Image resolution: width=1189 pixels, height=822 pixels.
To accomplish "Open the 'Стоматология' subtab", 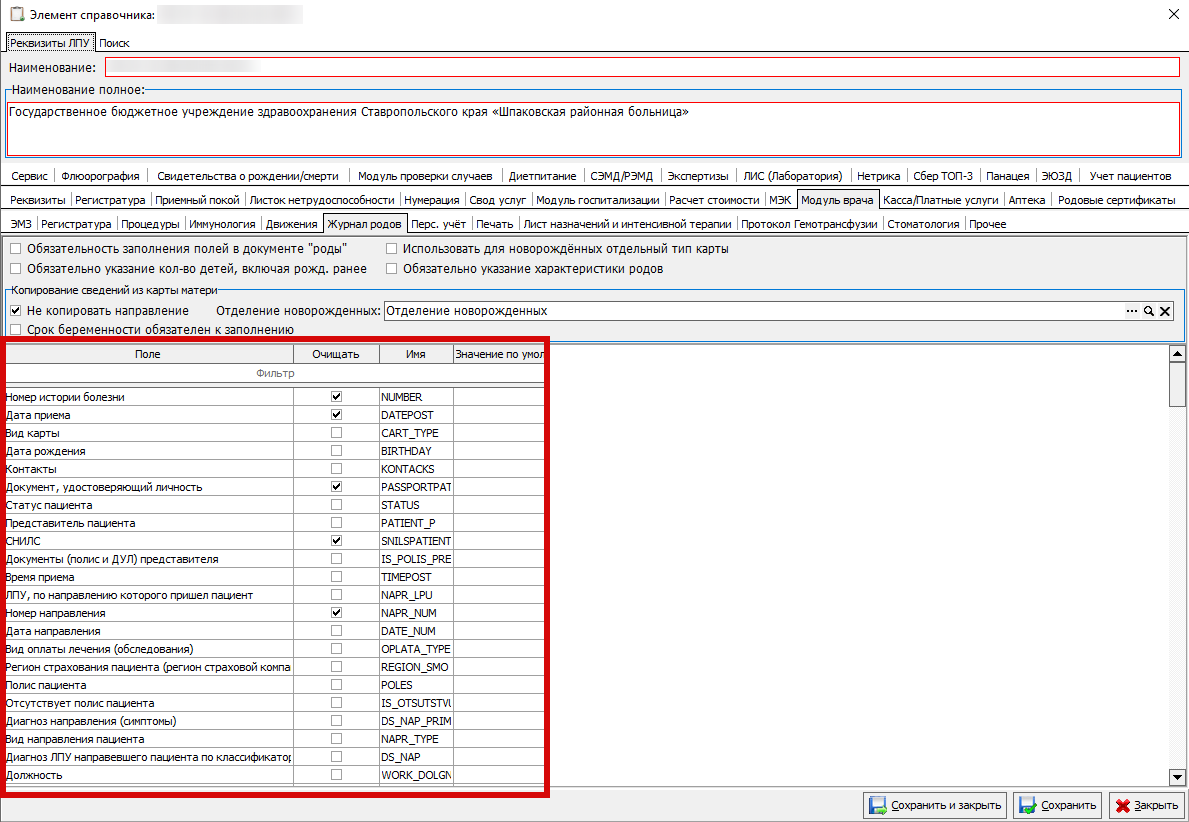I will (923, 224).
